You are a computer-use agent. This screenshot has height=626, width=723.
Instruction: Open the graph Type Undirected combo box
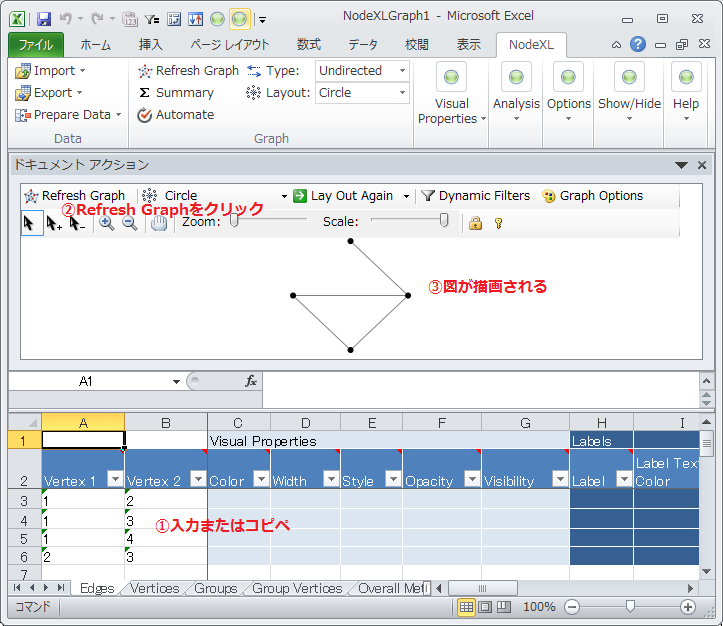pyautogui.click(x=362, y=71)
